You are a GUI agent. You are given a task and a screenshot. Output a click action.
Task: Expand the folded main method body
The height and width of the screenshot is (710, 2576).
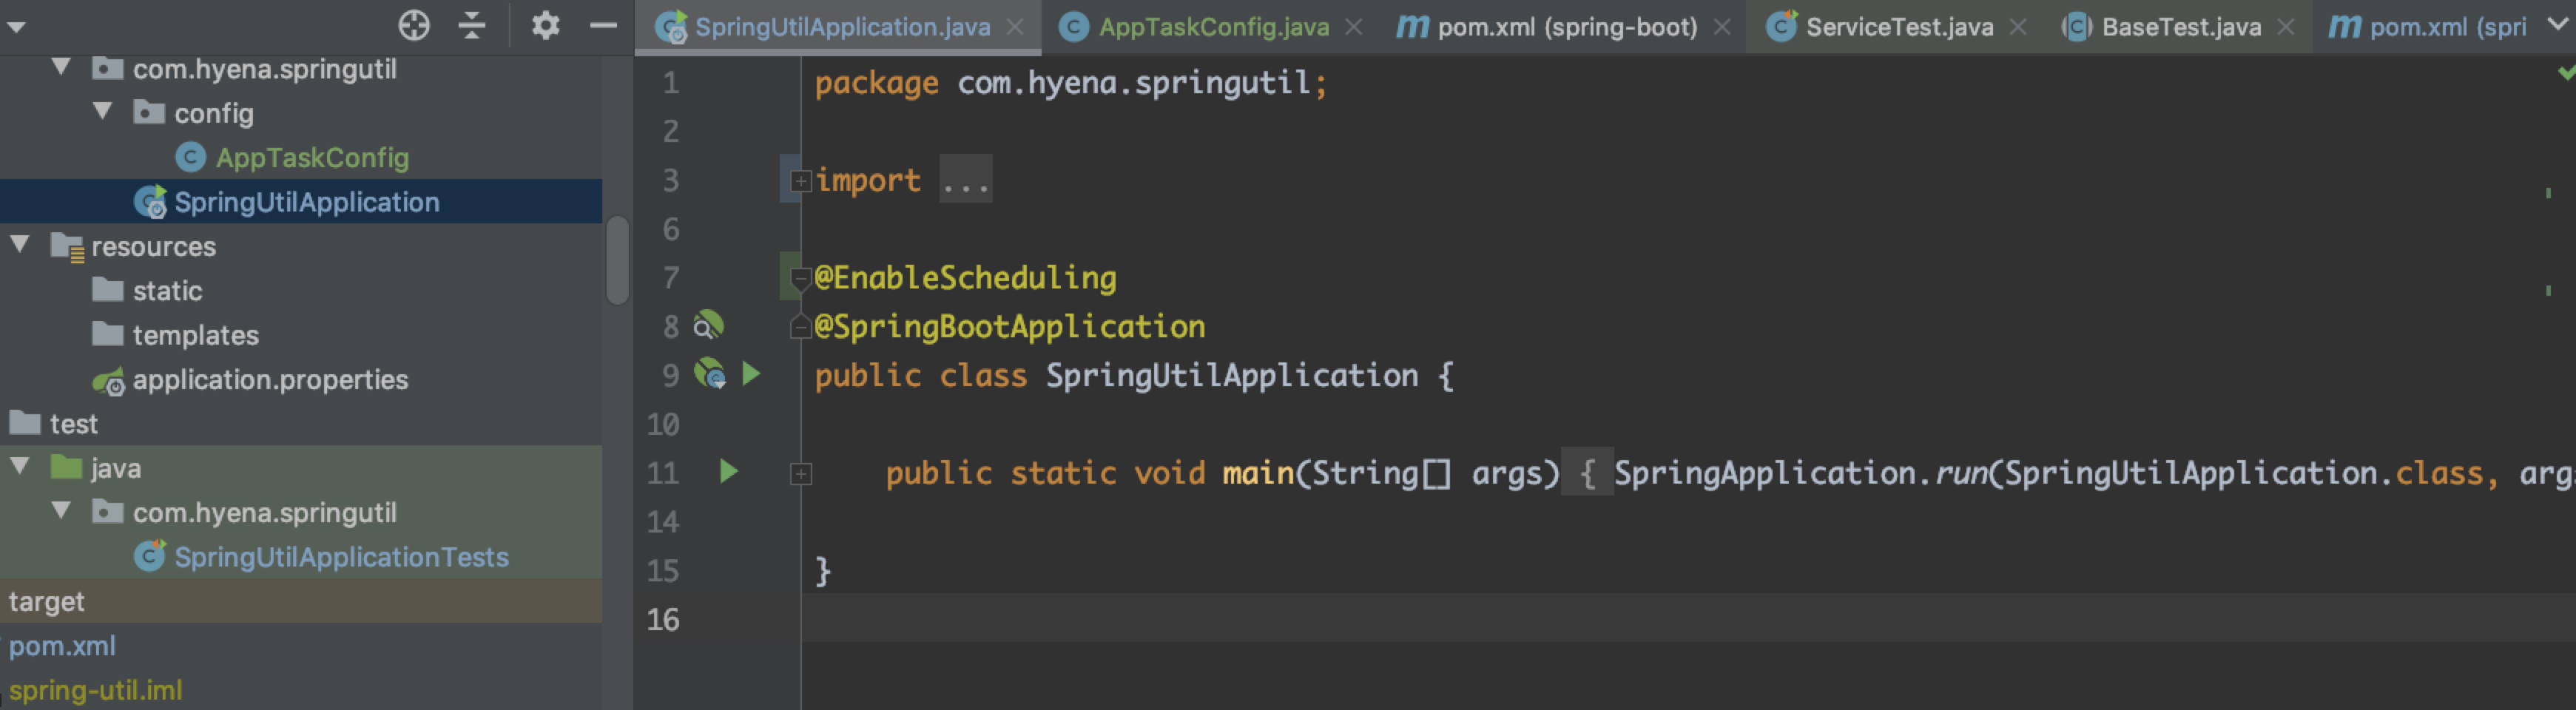pos(800,474)
